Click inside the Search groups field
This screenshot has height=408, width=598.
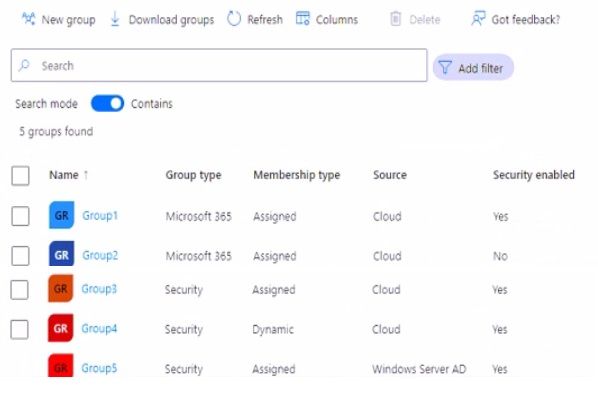pos(219,65)
